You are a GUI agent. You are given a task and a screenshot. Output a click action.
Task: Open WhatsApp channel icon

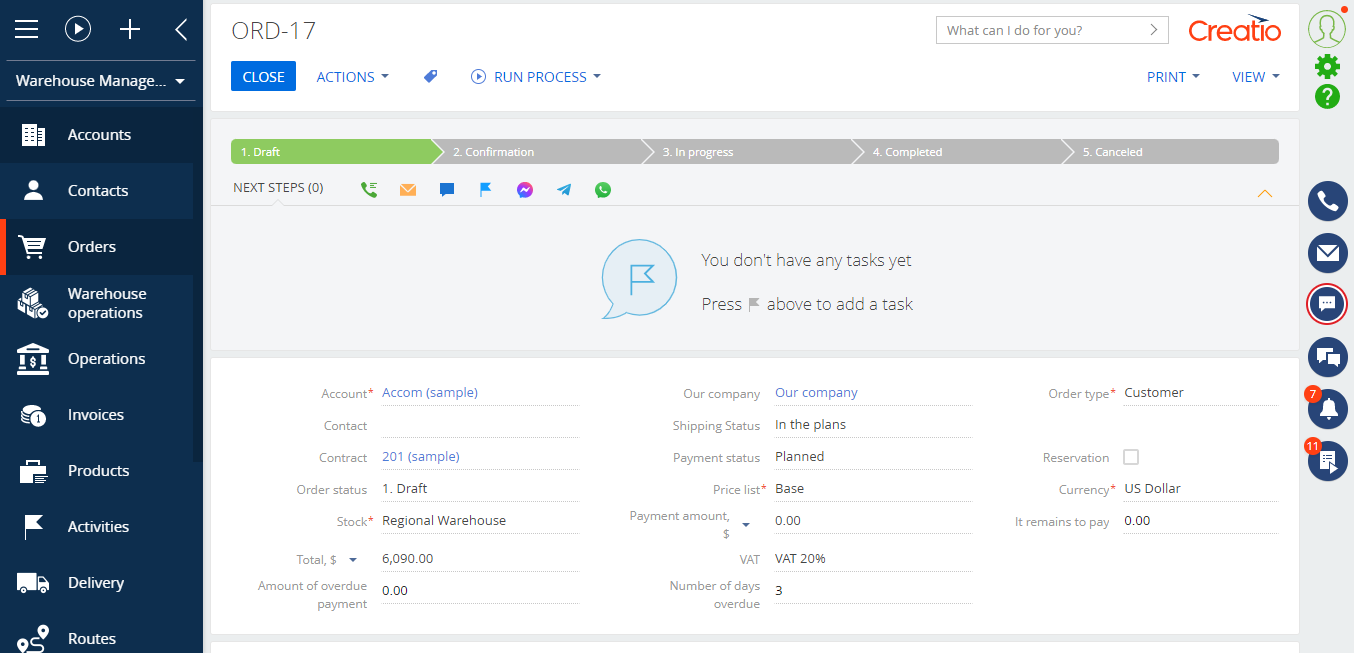pyautogui.click(x=602, y=188)
